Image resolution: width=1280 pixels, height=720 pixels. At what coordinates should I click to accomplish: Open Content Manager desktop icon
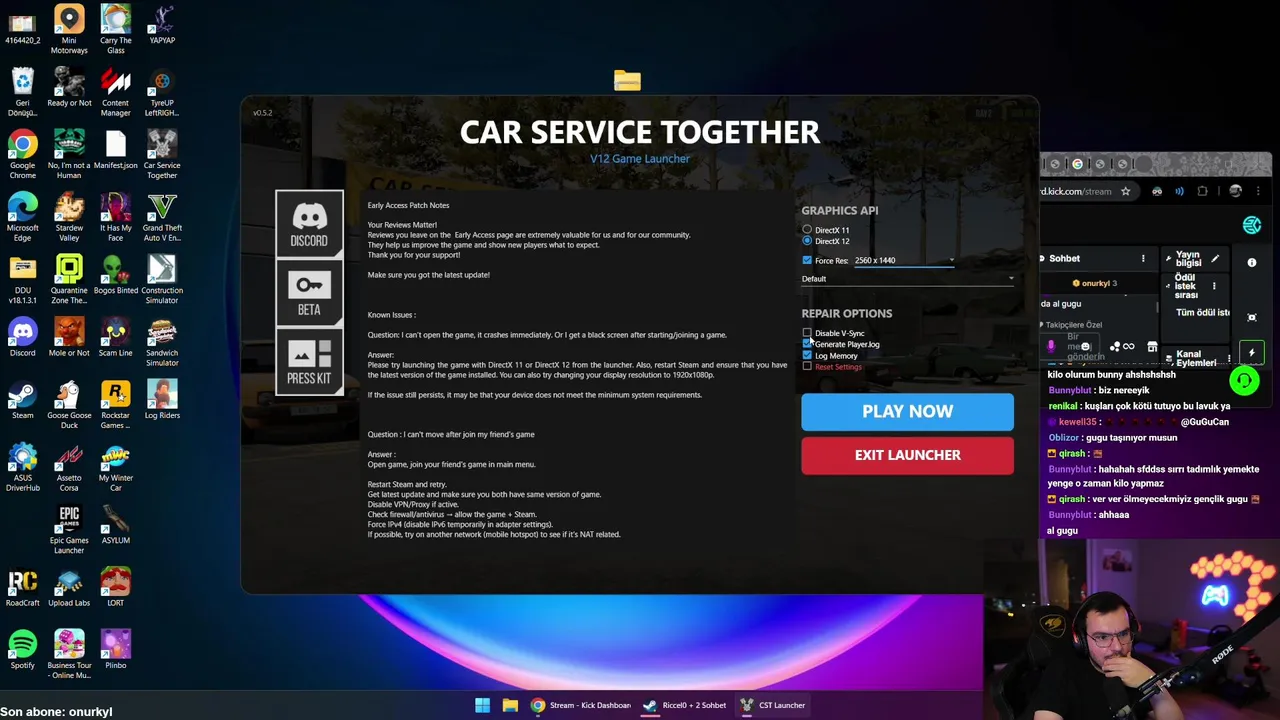115,92
